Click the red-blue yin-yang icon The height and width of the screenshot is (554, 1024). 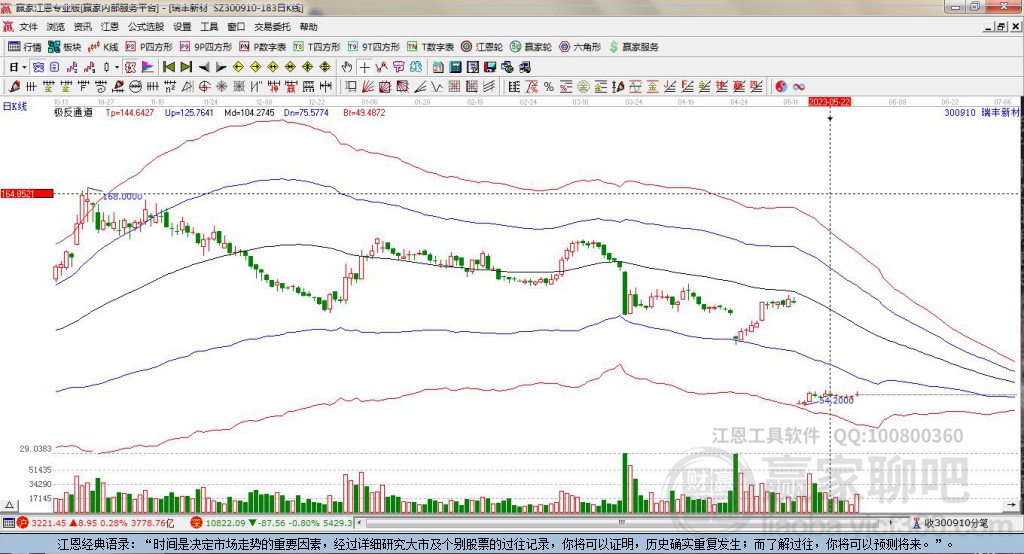tap(781, 86)
